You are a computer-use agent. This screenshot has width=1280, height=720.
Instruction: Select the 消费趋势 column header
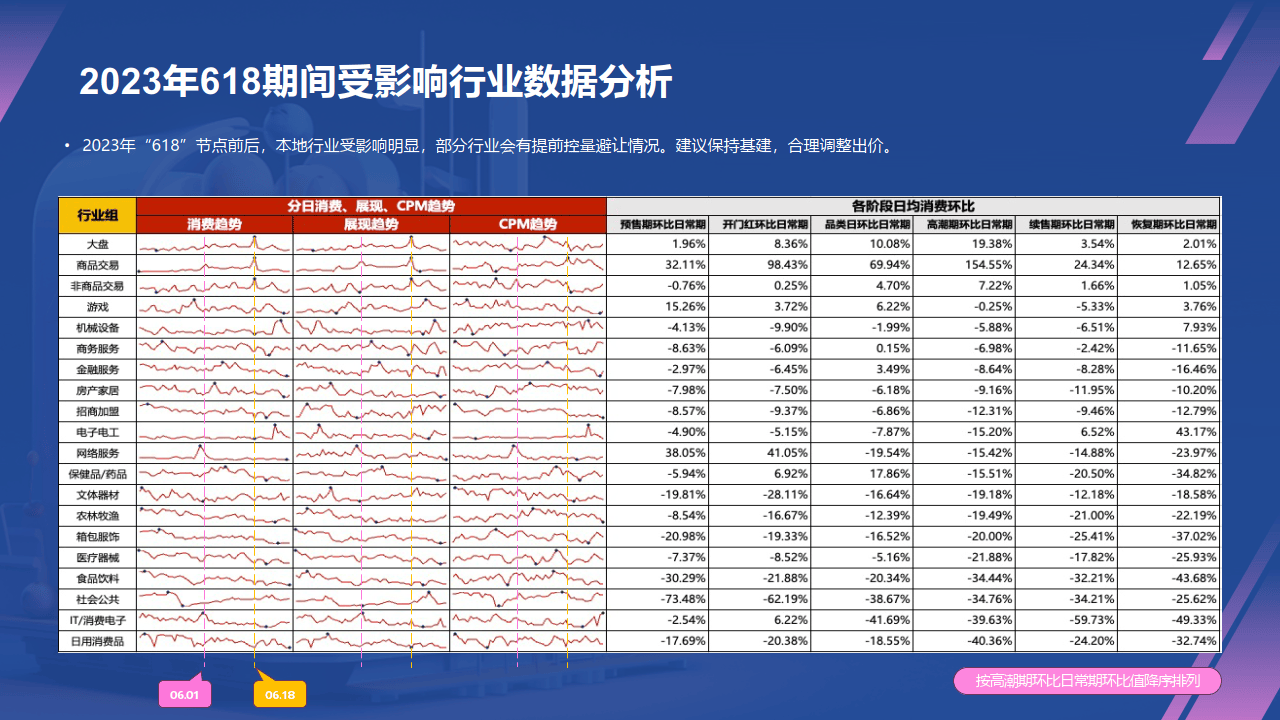pyautogui.click(x=215, y=224)
